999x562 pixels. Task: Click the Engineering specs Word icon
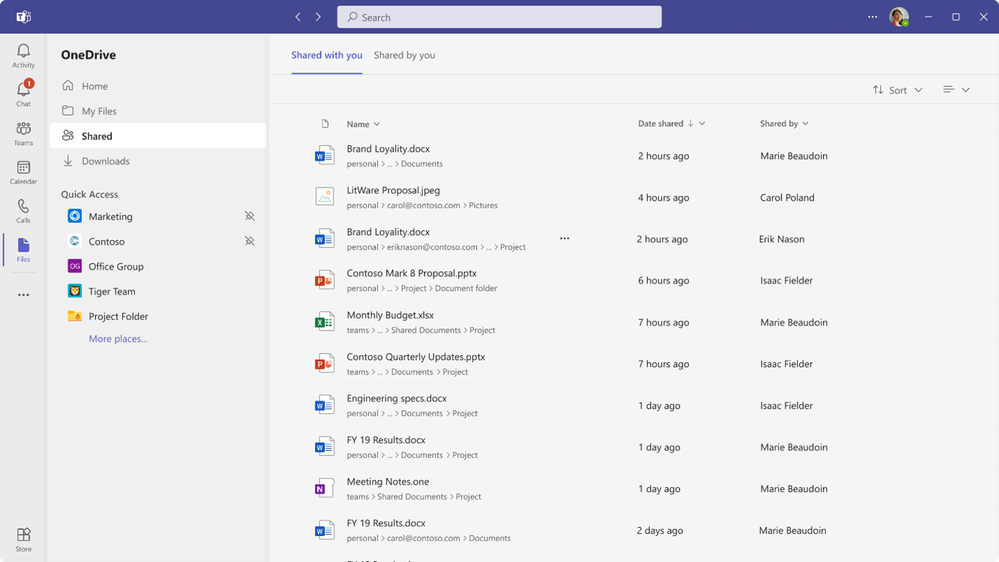324,405
